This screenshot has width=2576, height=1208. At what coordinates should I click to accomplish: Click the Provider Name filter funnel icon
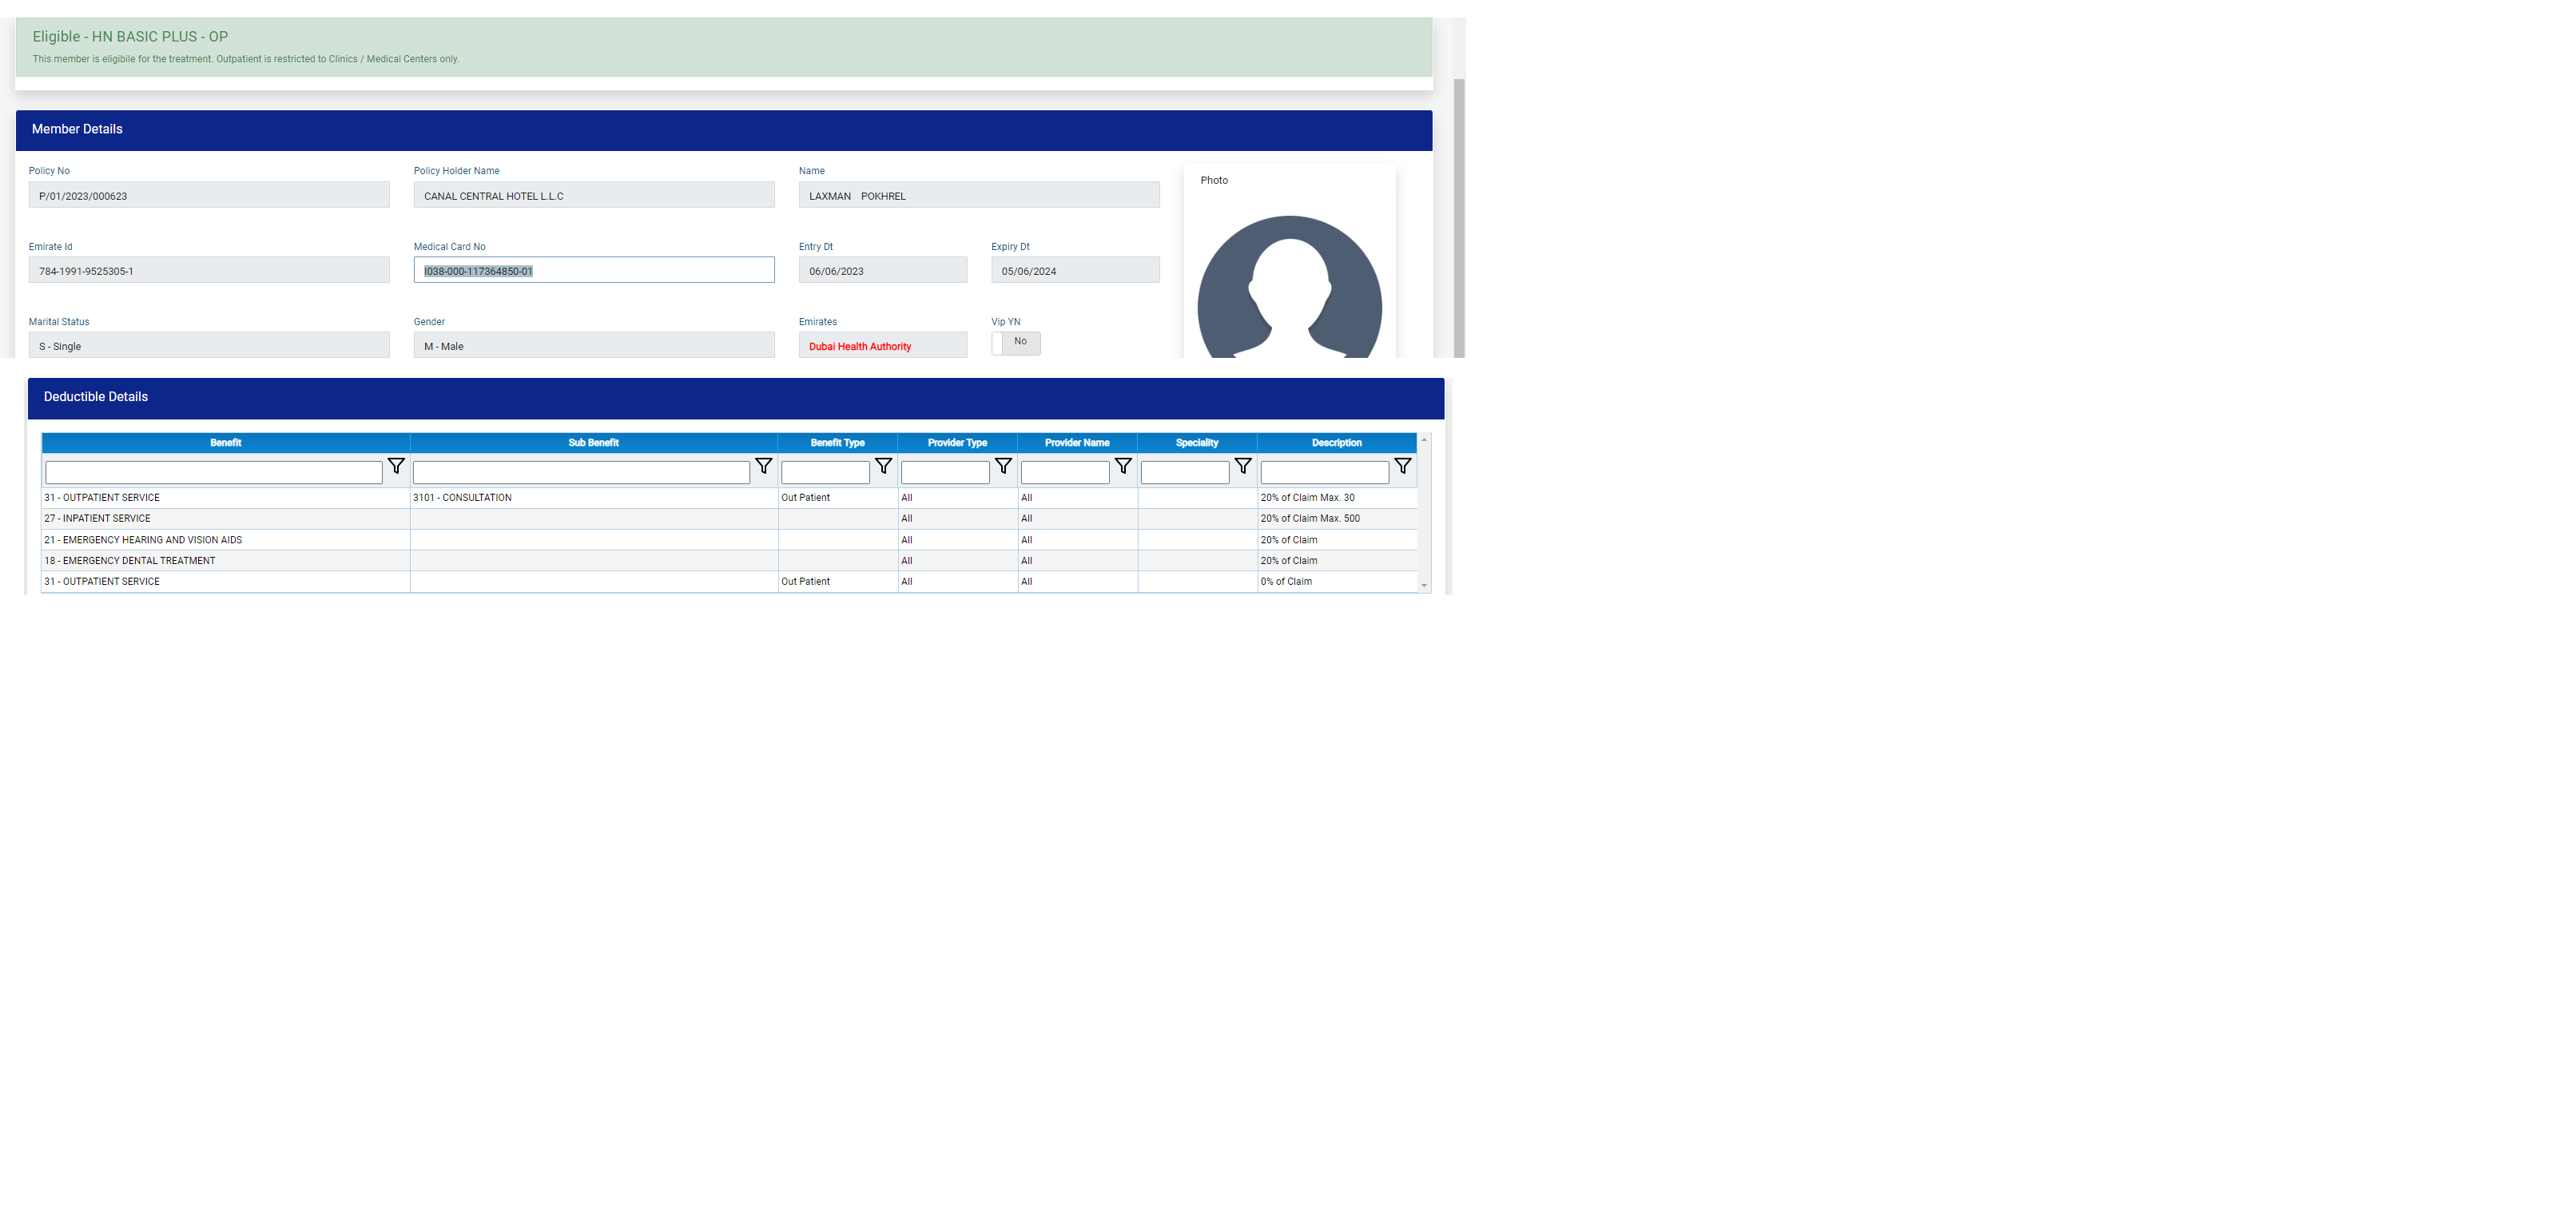point(1123,467)
